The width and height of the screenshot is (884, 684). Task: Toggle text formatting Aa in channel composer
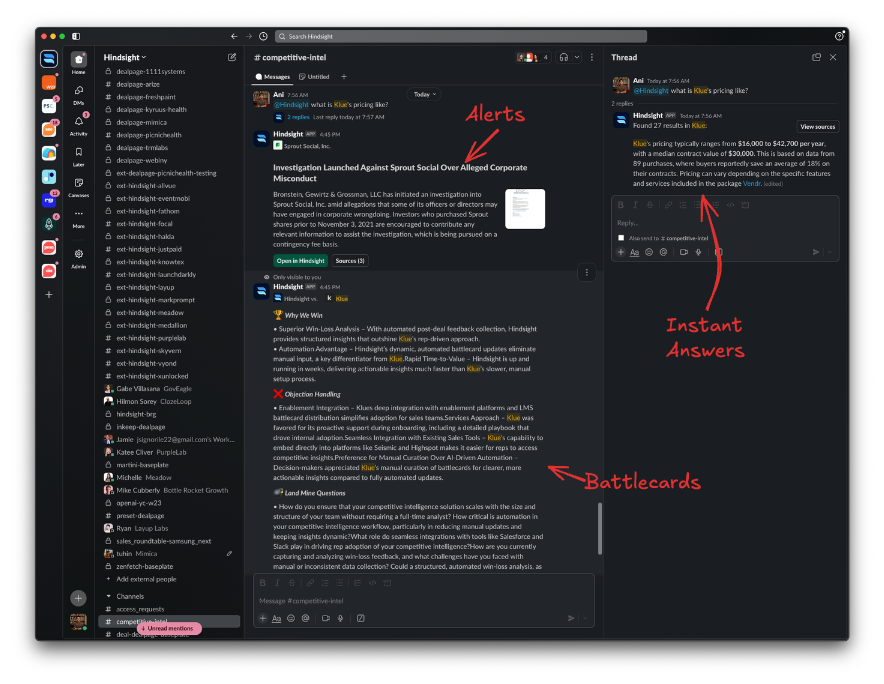276,618
